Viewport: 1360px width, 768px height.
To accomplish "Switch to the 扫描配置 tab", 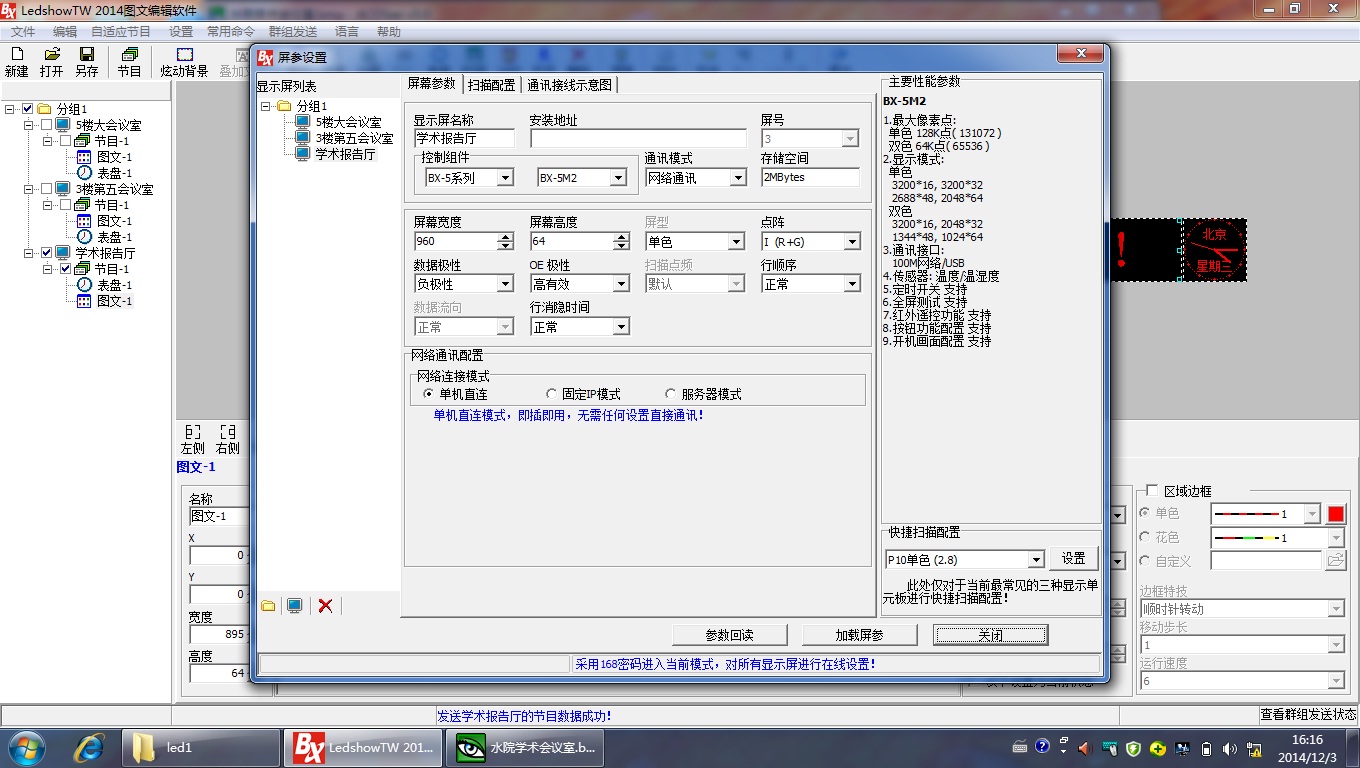I will [491, 85].
